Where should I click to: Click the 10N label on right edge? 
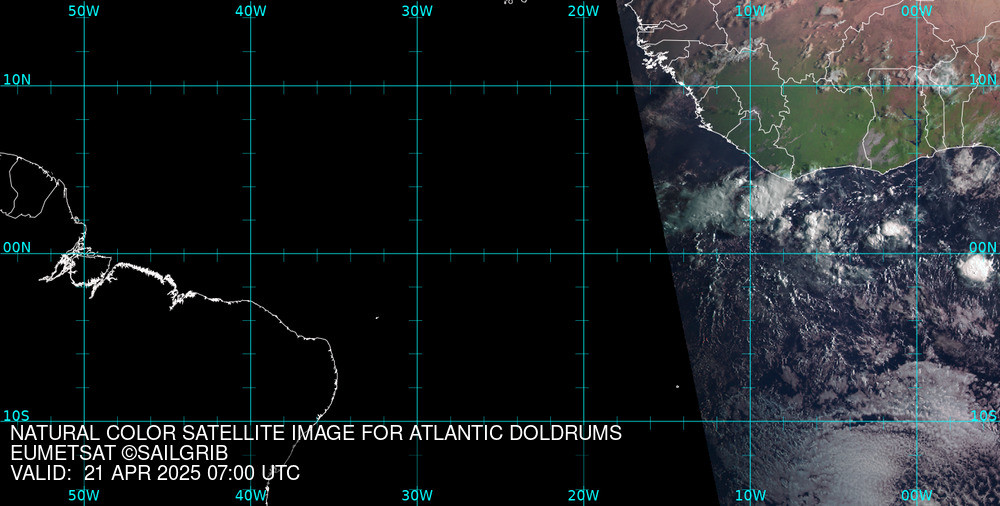pyautogui.click(x=983, y=80)
